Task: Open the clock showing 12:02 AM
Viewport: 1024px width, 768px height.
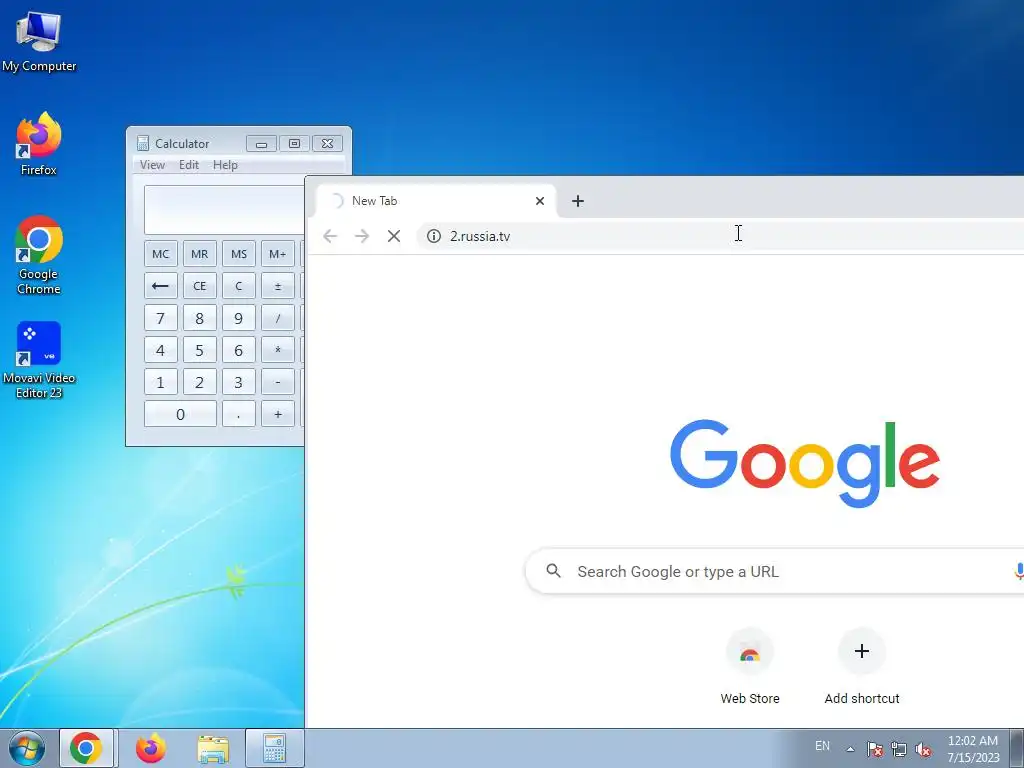Action: tap(973, 749)
